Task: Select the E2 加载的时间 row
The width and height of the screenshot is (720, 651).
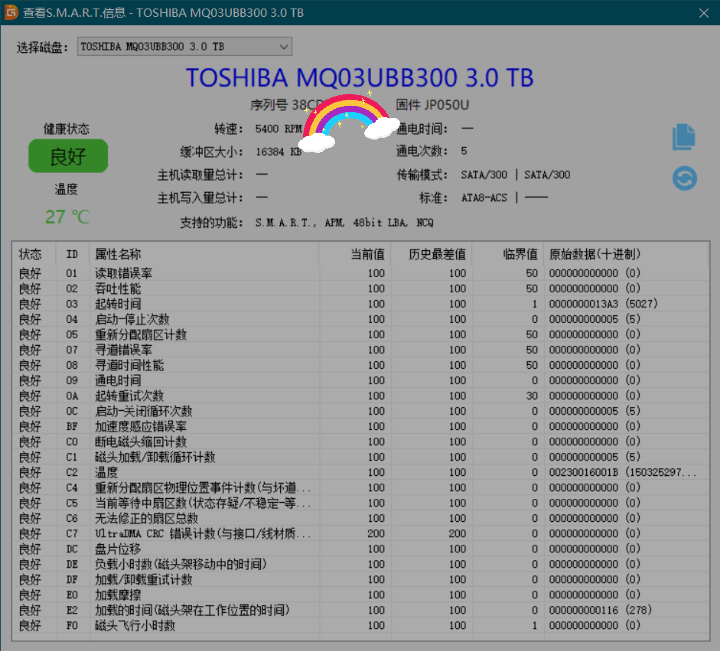Action: [x=360, y=610]
